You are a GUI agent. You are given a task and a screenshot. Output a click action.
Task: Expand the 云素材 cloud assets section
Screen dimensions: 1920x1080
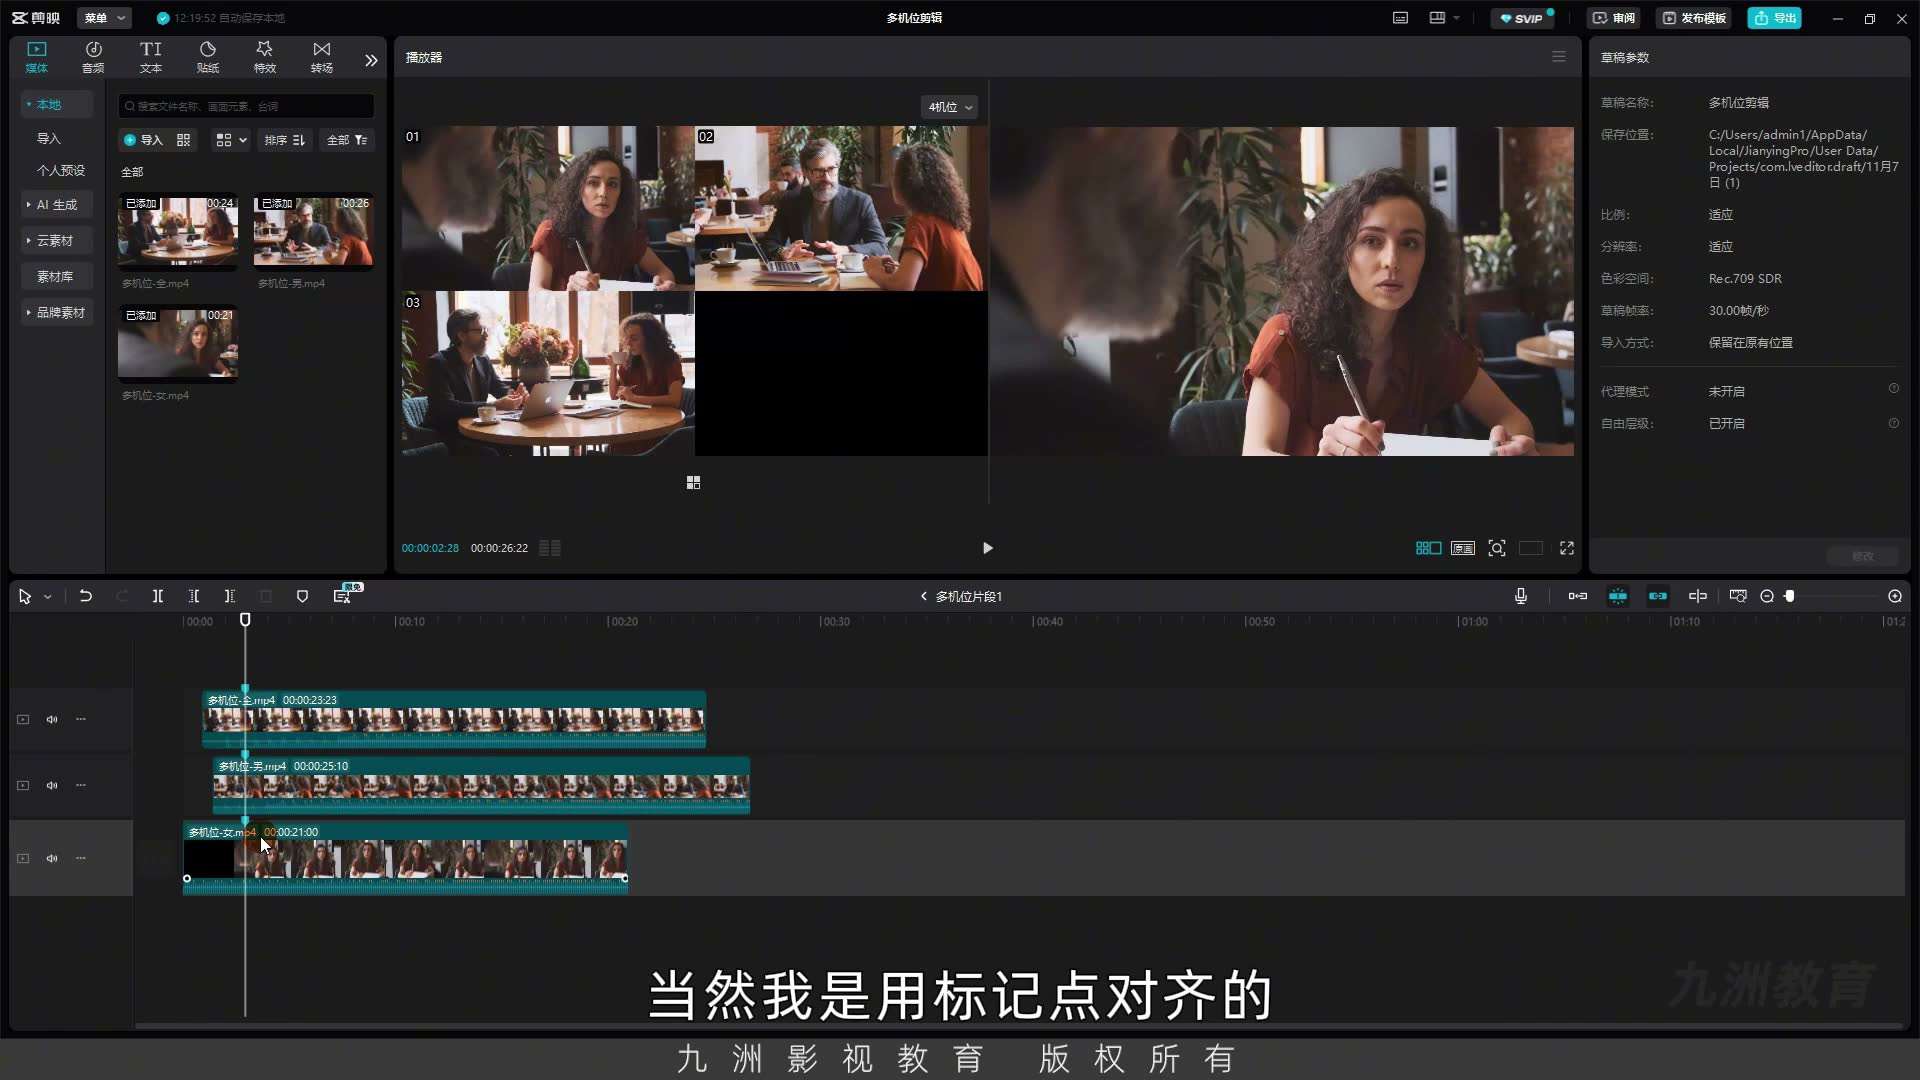(x=57, y=240)
